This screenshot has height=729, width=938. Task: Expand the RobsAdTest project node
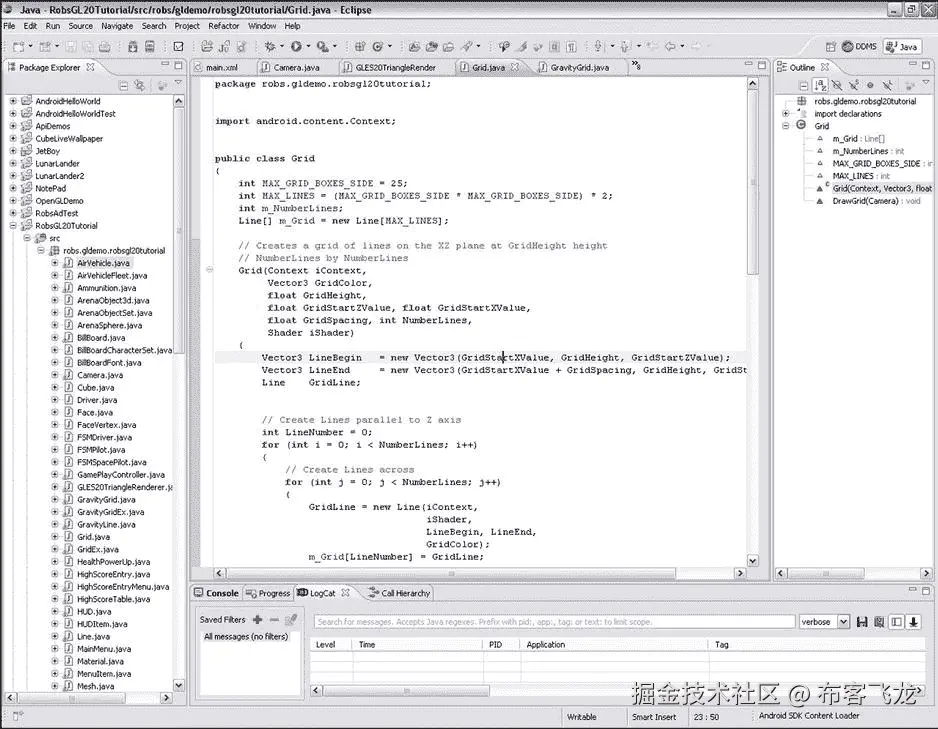(14, 212)
